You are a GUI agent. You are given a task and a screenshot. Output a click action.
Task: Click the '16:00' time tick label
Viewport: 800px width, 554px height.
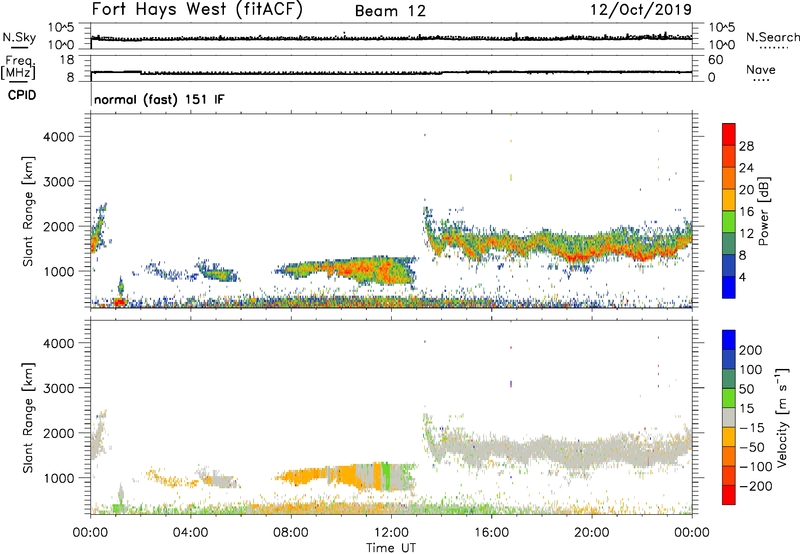coord(491,533)
